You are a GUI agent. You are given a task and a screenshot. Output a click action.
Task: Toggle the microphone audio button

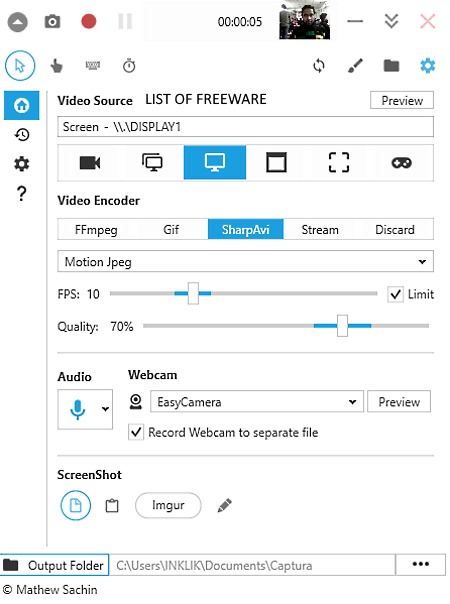click(x=77, y=409)
